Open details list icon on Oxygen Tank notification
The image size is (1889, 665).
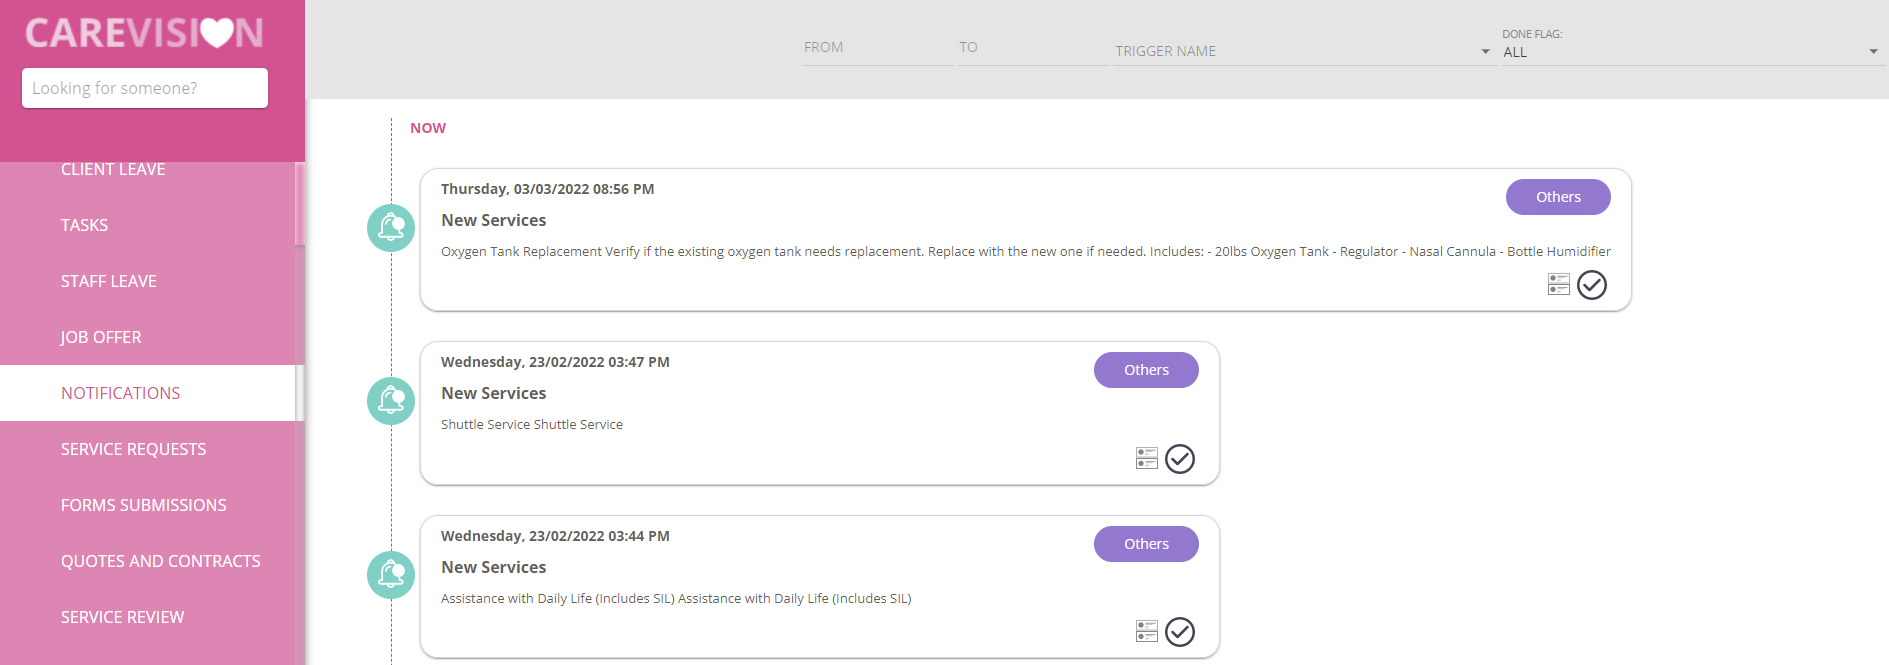tap(1558, 285)
